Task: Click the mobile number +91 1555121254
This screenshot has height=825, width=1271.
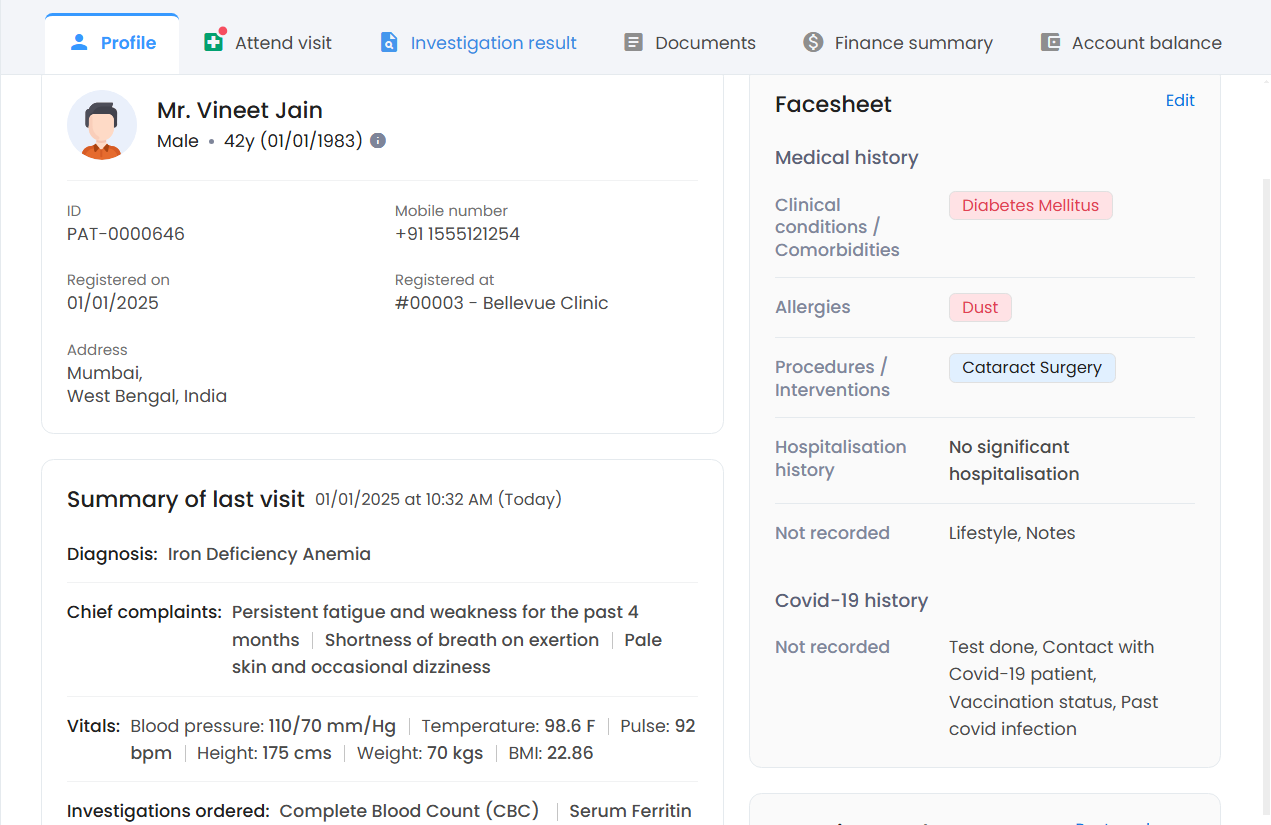Action: click(457, 234)
